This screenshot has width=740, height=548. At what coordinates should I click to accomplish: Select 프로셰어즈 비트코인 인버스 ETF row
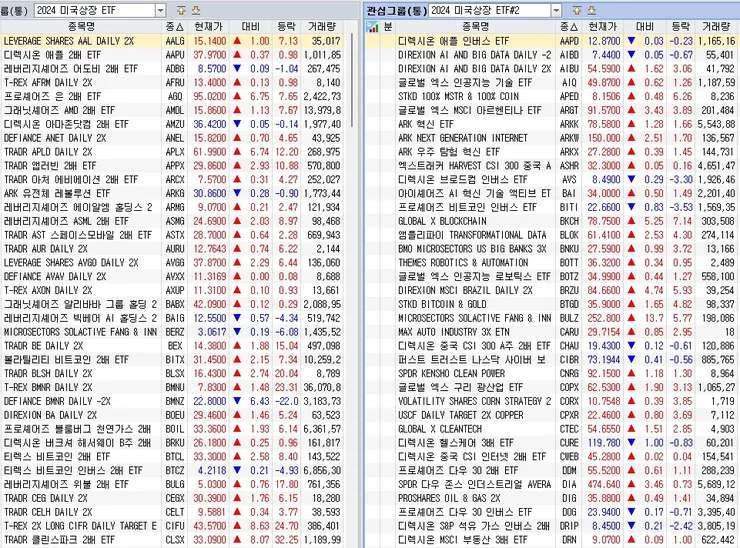[553, 207]
